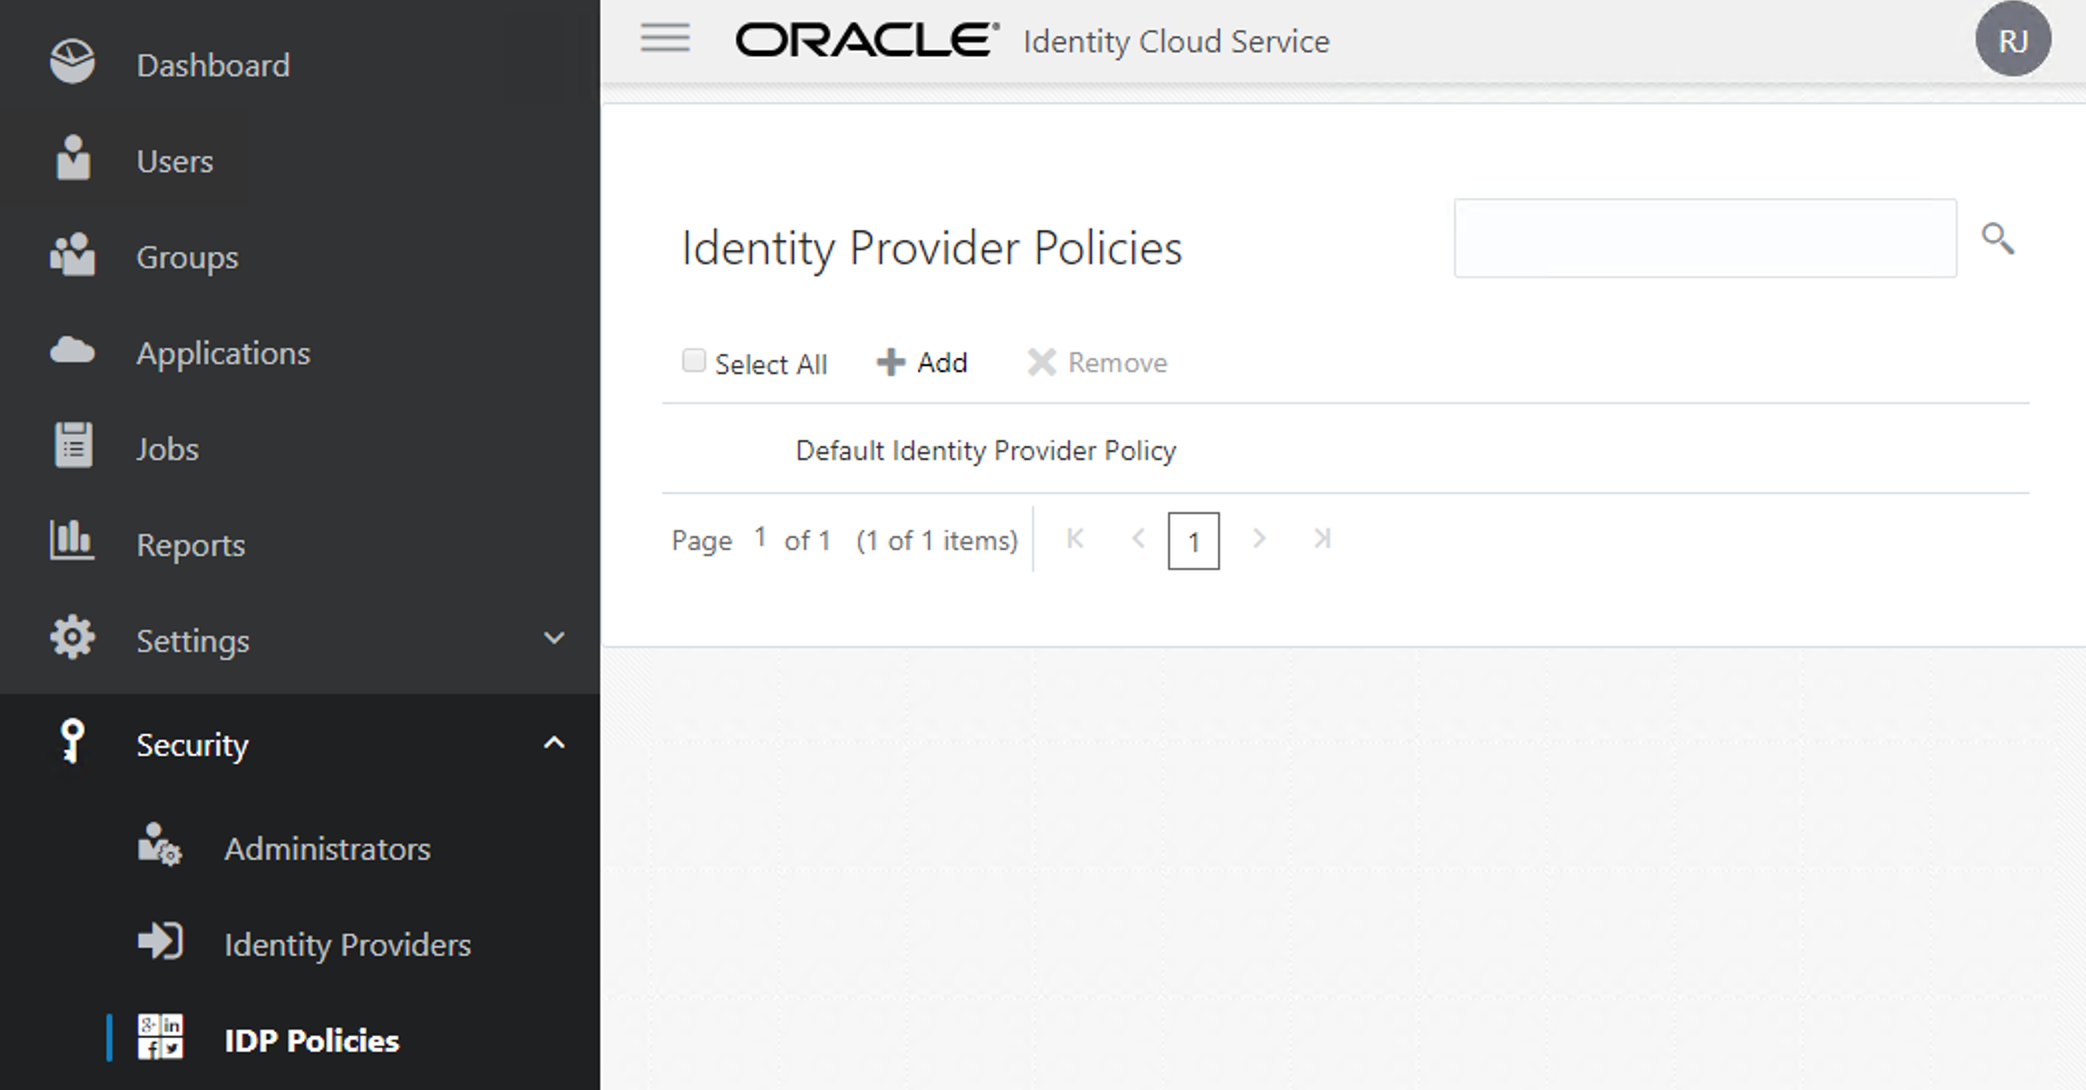Open Default Identity Provider Policy
2086x1090 pixels.
[x=985, y=451]
